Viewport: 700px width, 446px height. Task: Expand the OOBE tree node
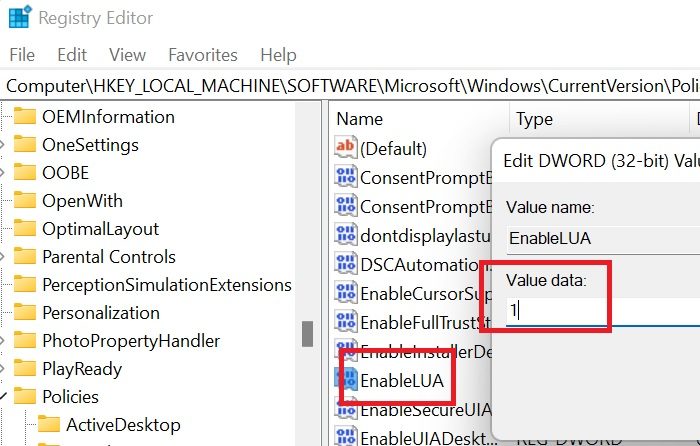click(x=2, y=173)
